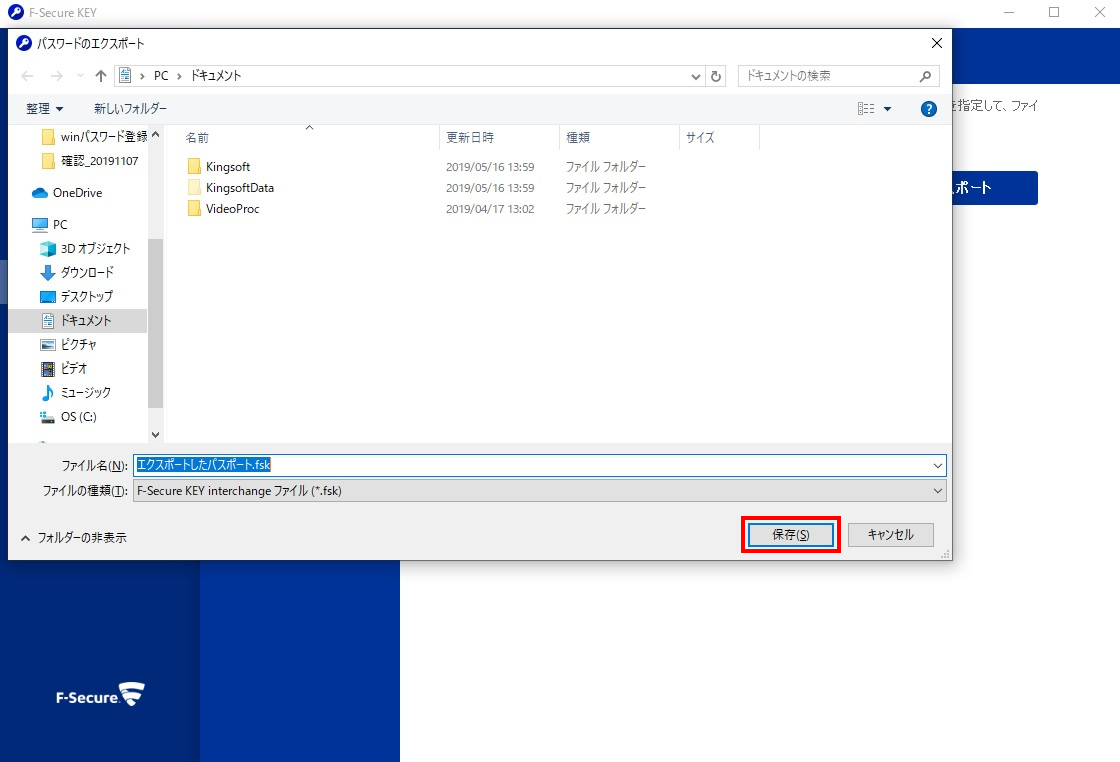The image size is (1120, 762).
Task: Open the Kingsoft folder
Action: point(227,167)
